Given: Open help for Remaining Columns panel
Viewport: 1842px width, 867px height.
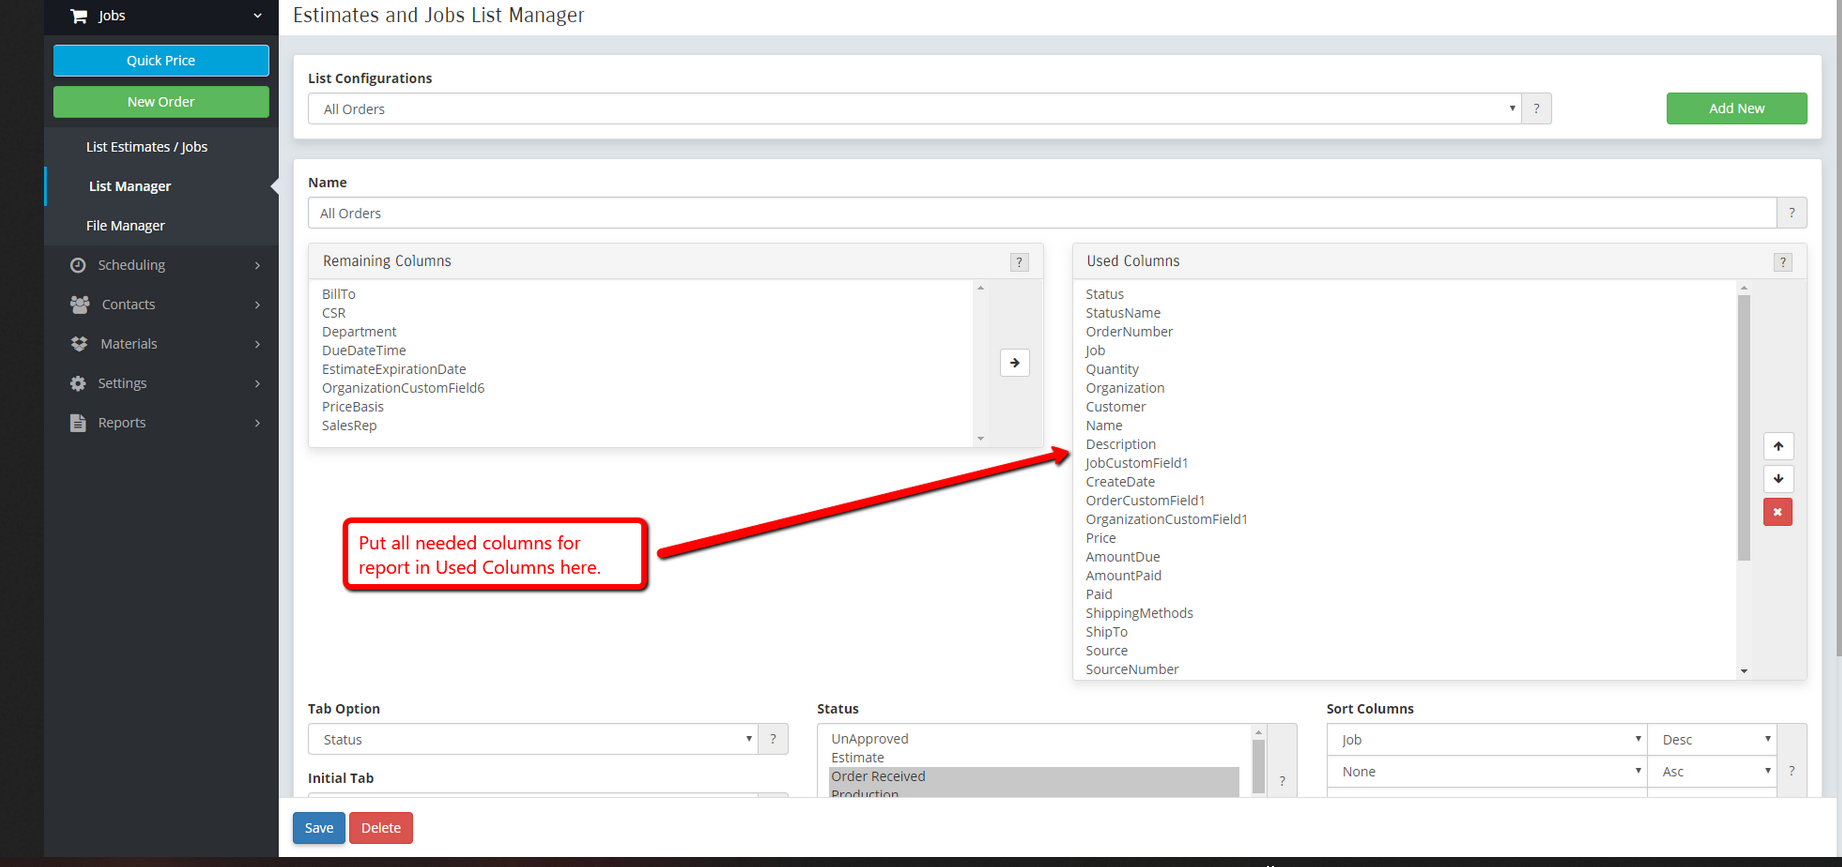Looking at the screenshot, I should click(1019, 262).
